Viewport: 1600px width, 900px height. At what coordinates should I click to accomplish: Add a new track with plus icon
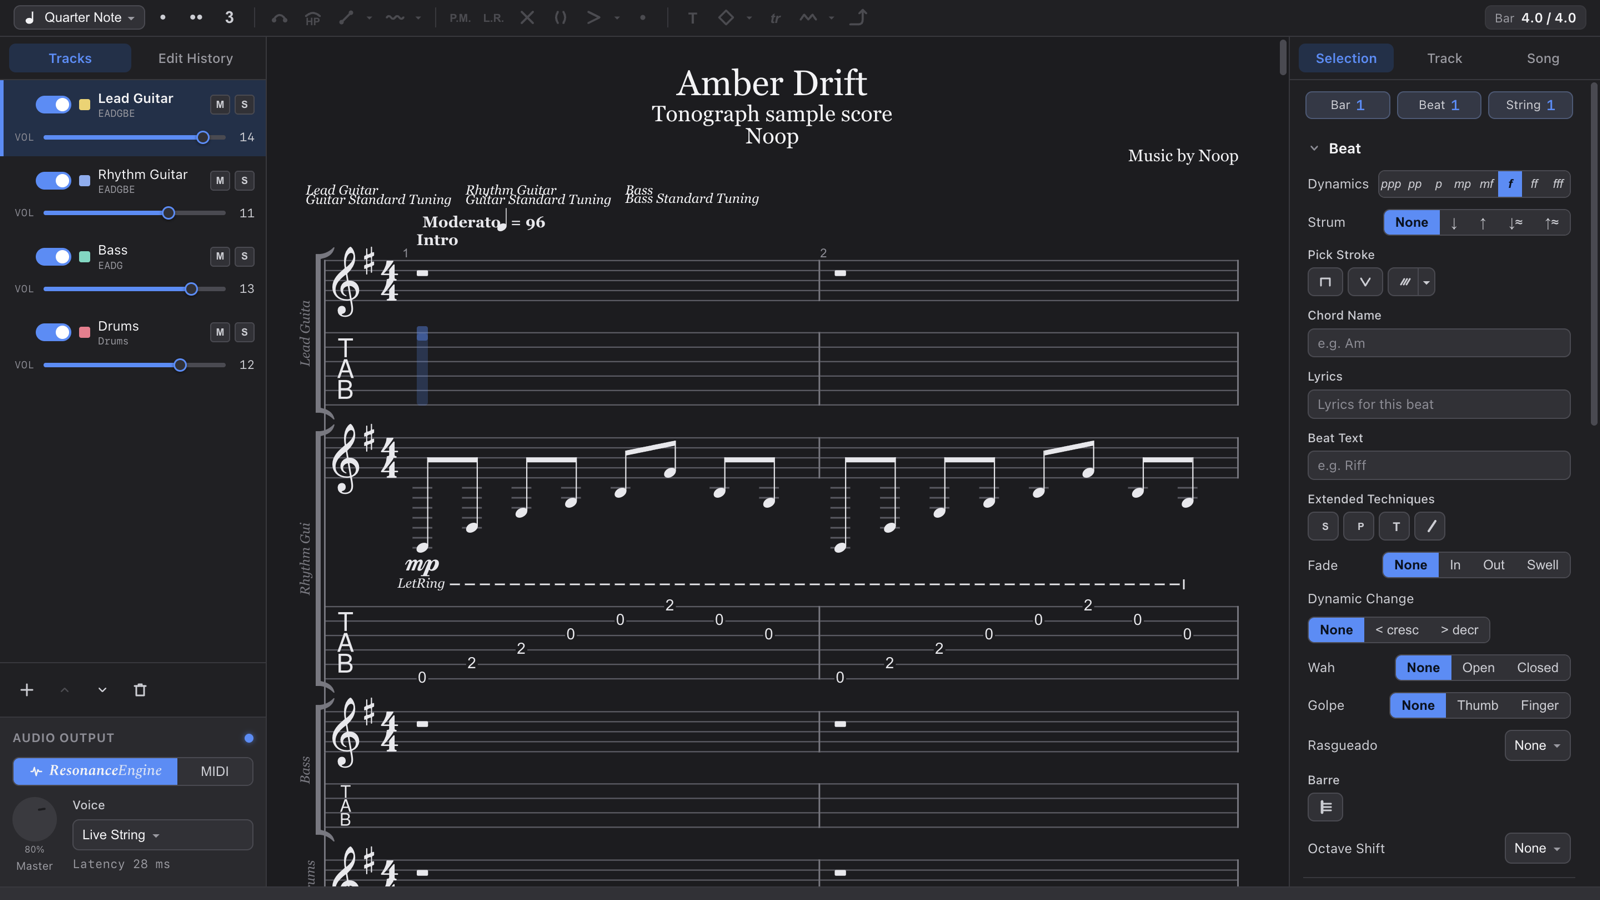27,690
